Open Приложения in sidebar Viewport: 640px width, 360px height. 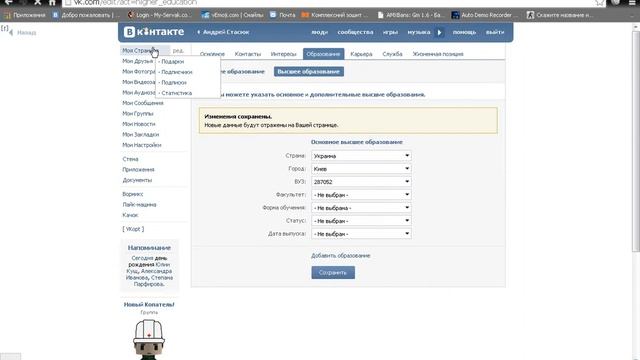(x=138, y=170)
